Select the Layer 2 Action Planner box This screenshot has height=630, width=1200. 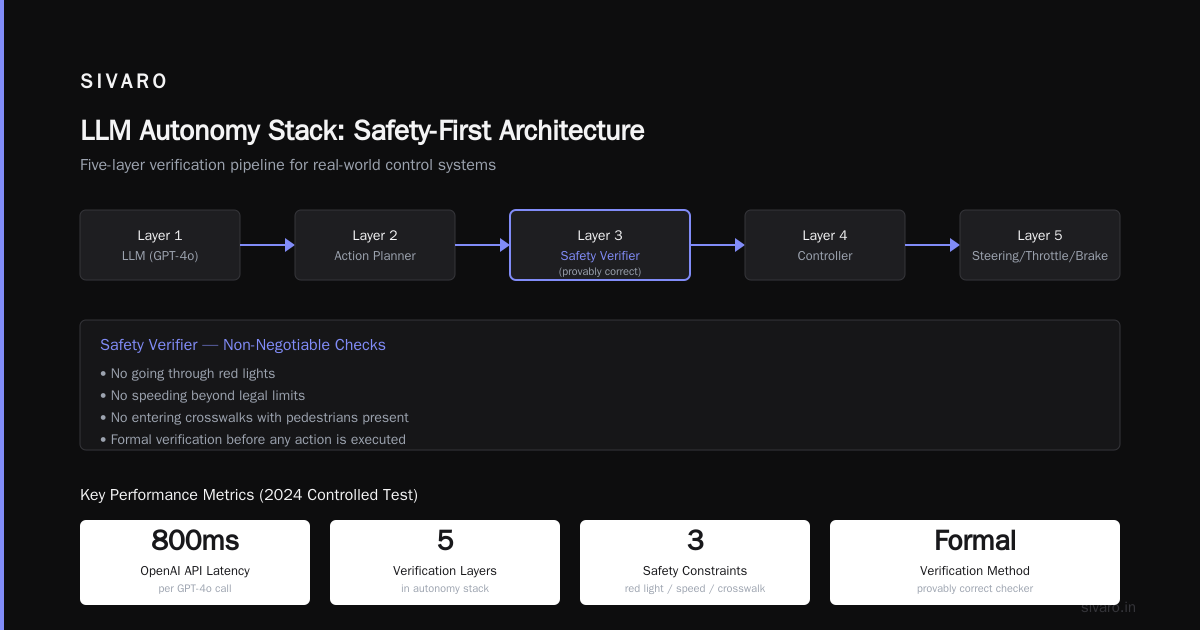375,245
